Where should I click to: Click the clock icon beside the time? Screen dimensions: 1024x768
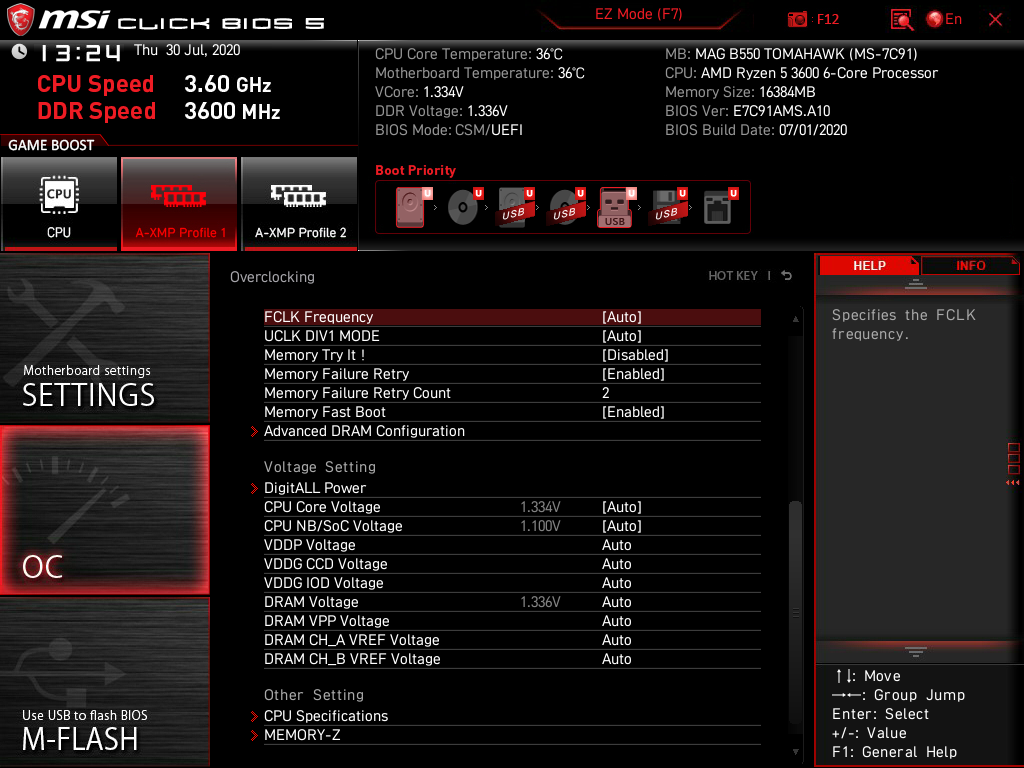(20, 52)
